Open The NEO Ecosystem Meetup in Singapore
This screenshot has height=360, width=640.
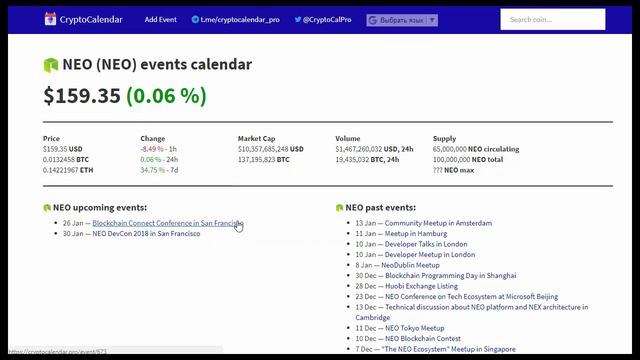(449, 349)
